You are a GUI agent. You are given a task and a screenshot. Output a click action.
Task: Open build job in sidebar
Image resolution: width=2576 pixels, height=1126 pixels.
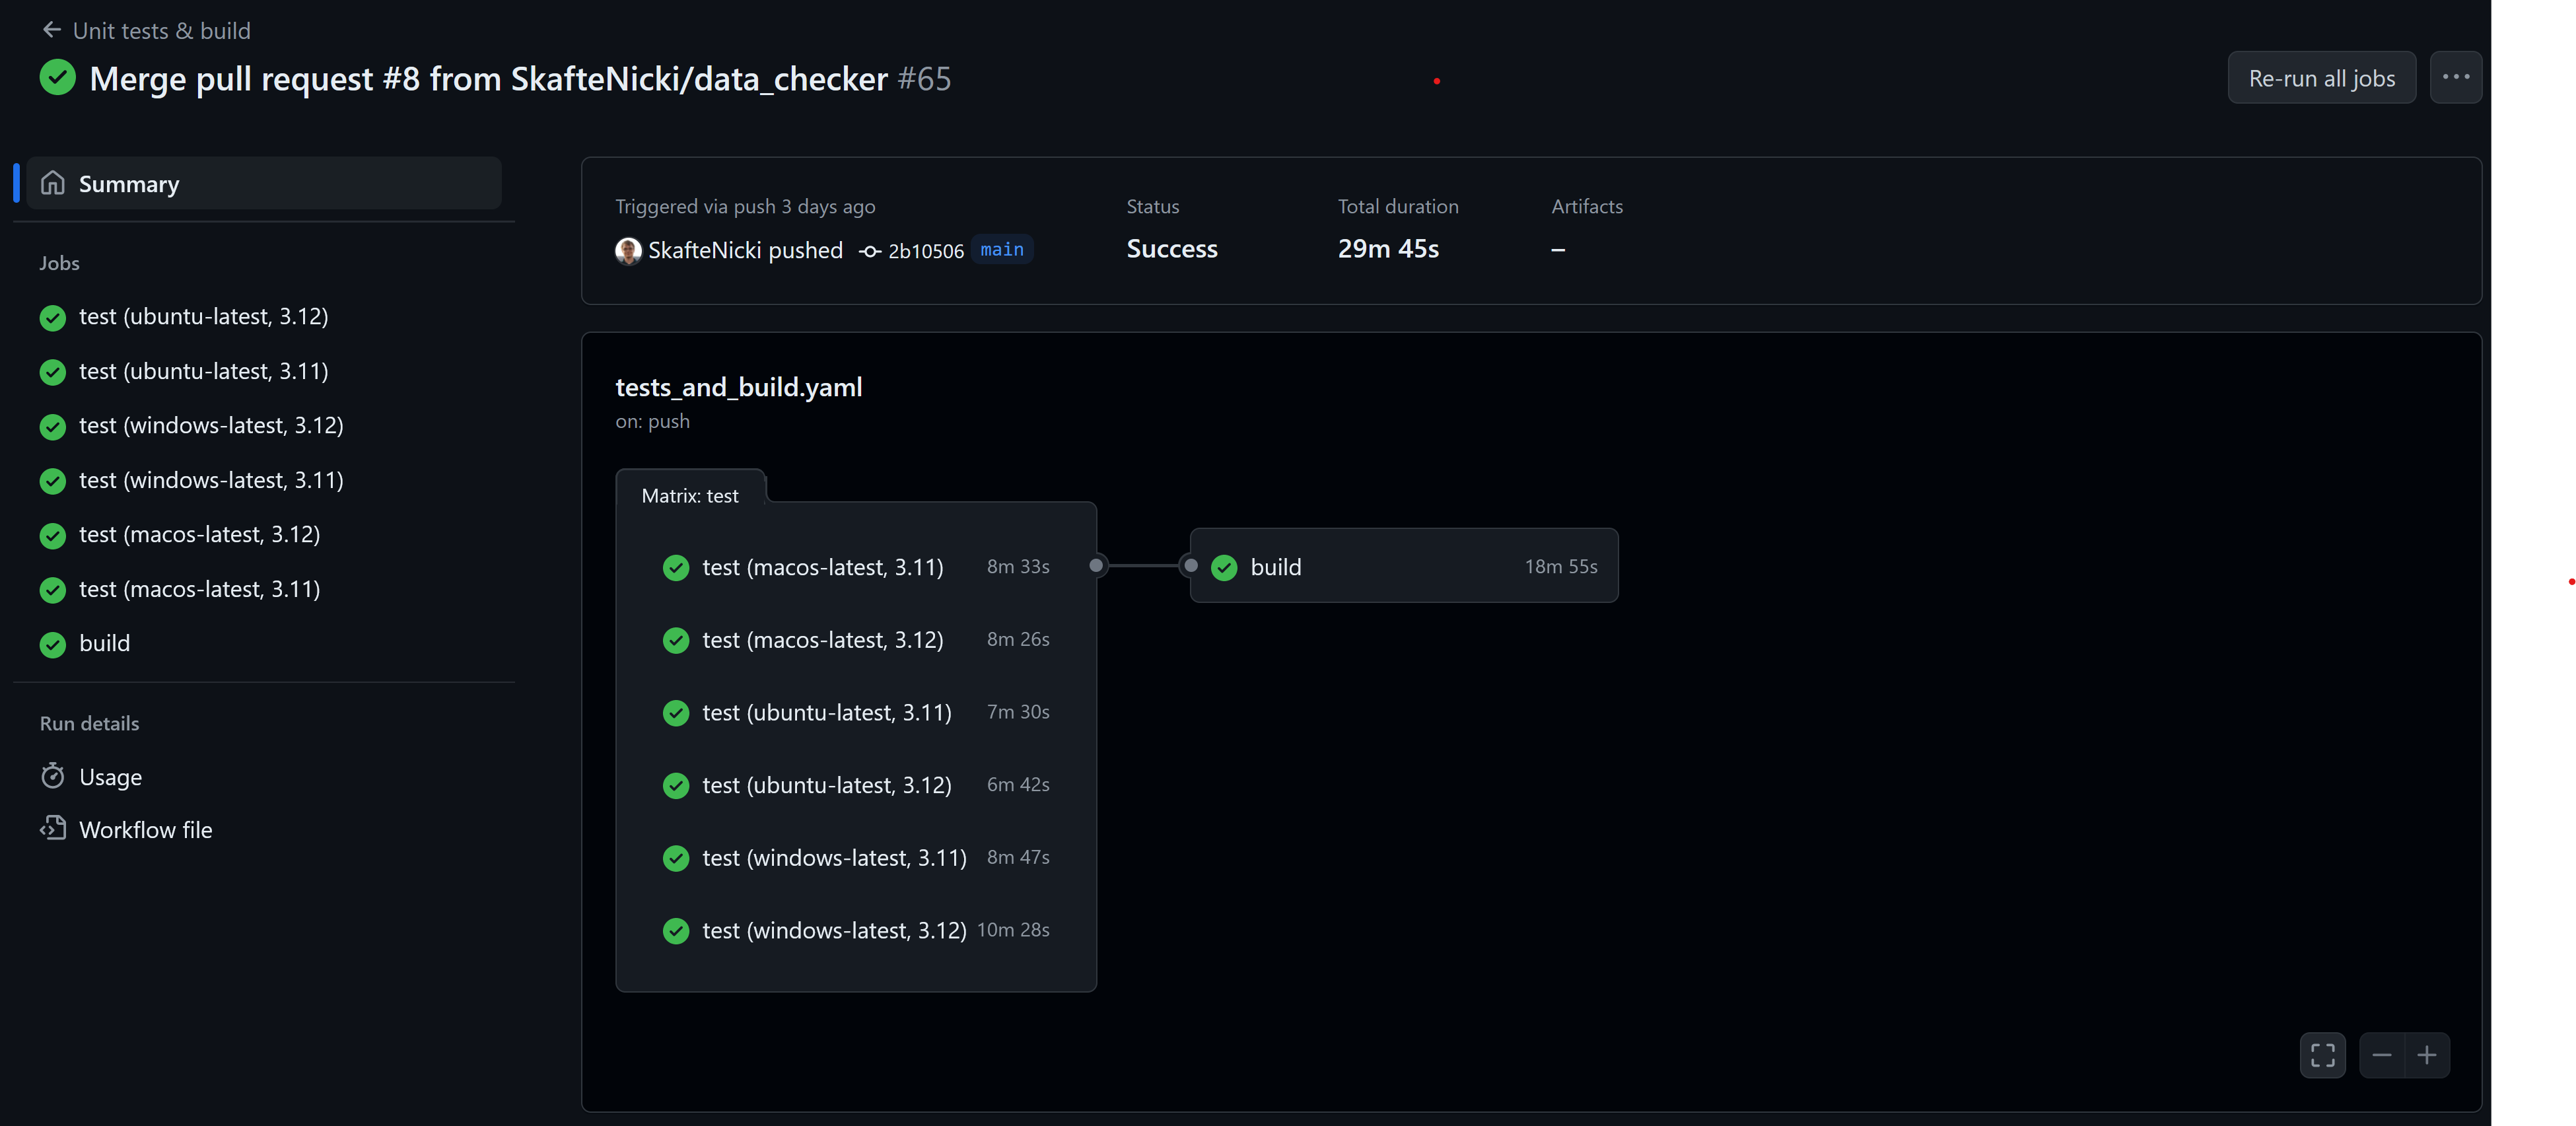[104, 643]
